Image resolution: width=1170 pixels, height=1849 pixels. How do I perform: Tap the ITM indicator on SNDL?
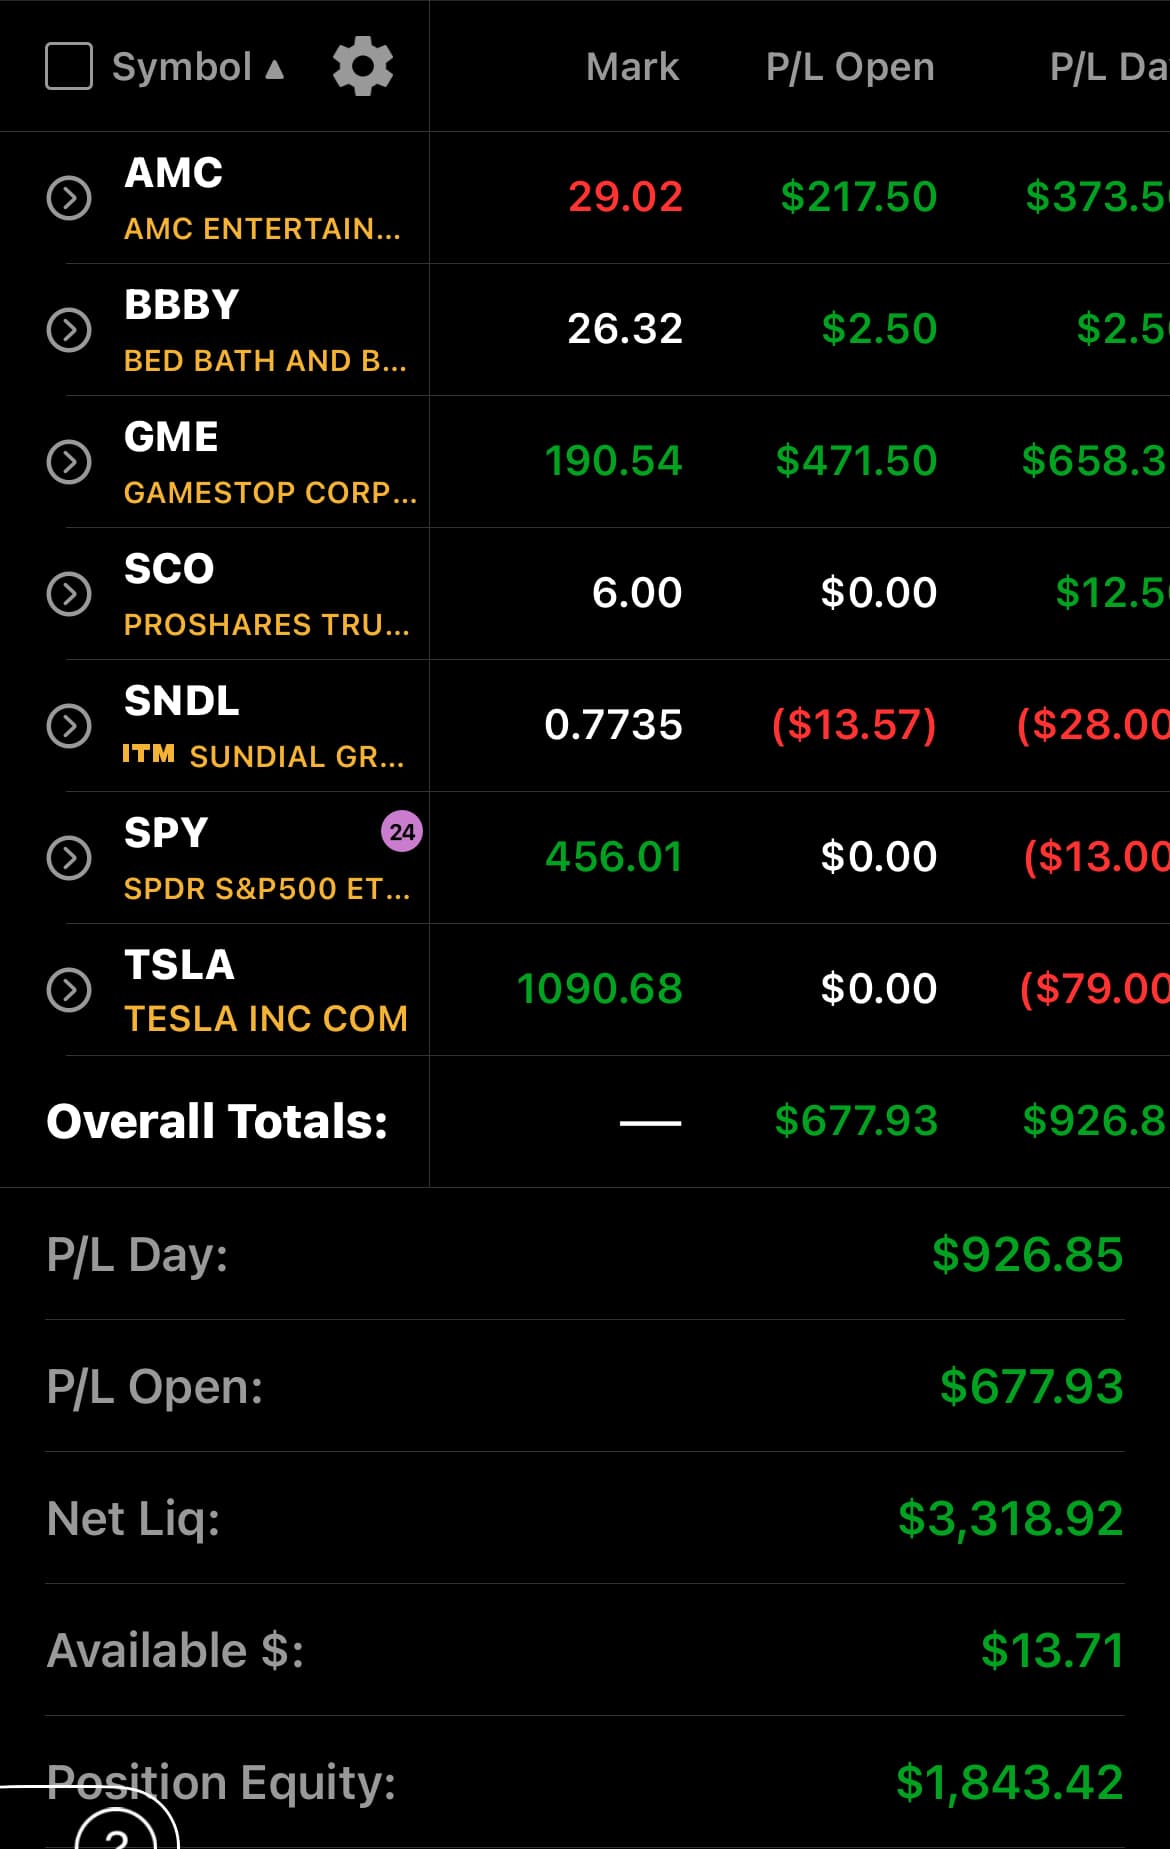pos(148,754)
